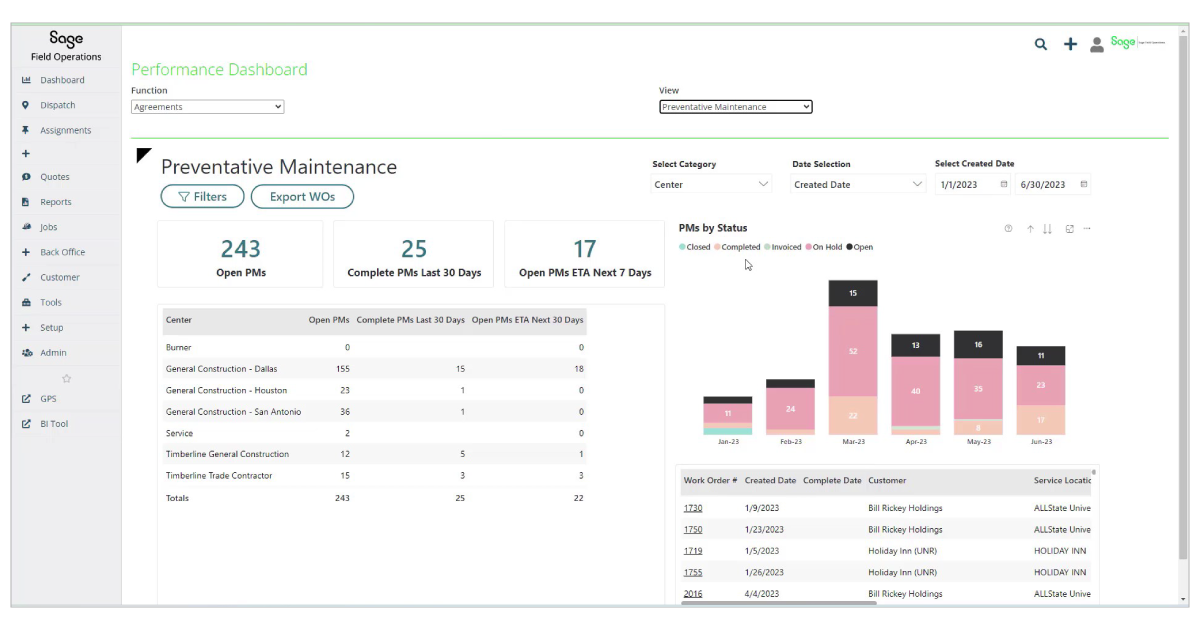Viewport: 1200px width, 630px height.
Task: Toggle the Closed legend item
Action: click(x=695, y=247)
